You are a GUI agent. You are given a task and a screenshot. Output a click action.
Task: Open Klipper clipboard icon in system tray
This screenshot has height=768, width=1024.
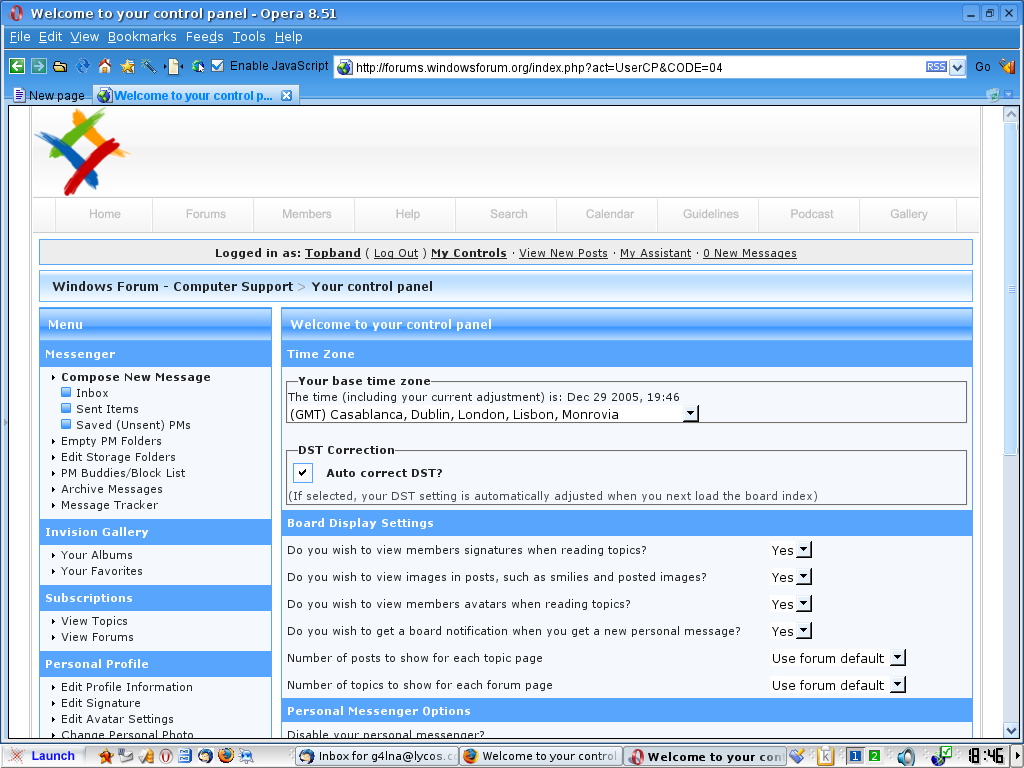point(825,756)
